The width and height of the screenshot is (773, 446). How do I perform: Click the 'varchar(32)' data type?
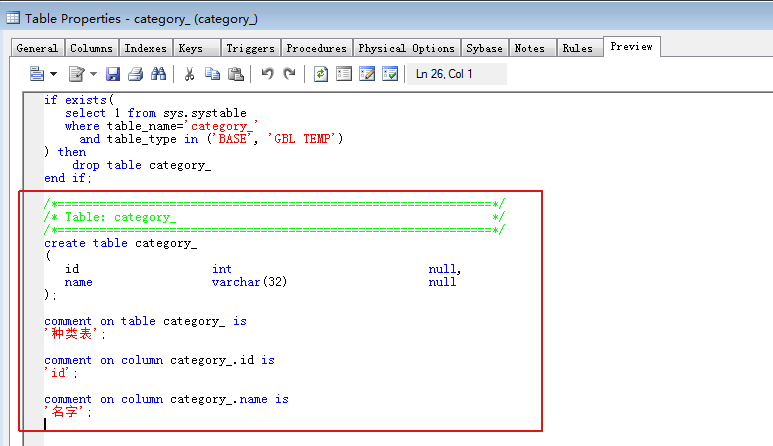tap(249, 282)
